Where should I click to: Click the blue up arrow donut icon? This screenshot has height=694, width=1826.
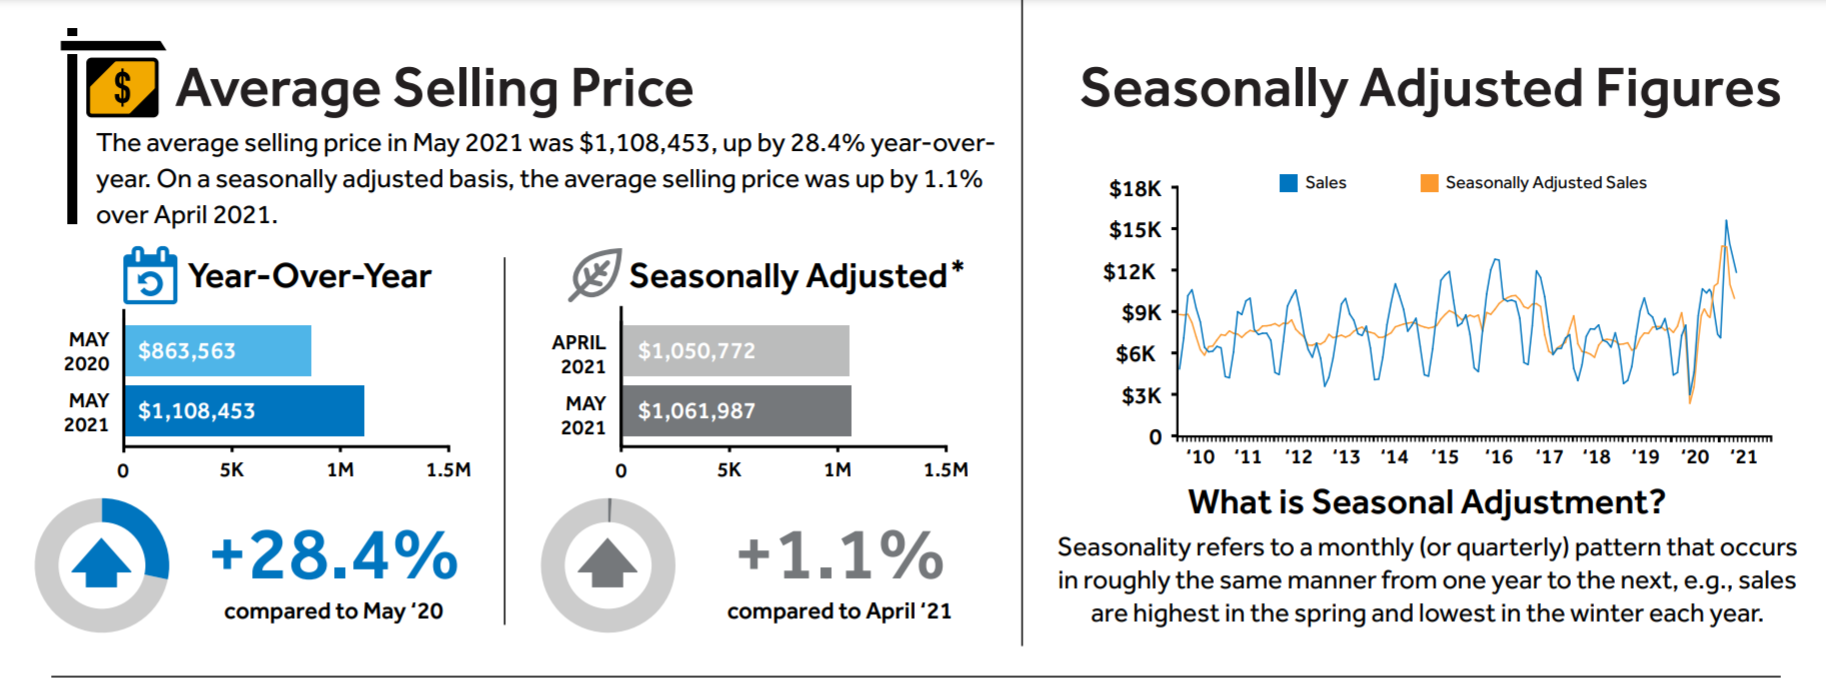(x=102, y=565)
